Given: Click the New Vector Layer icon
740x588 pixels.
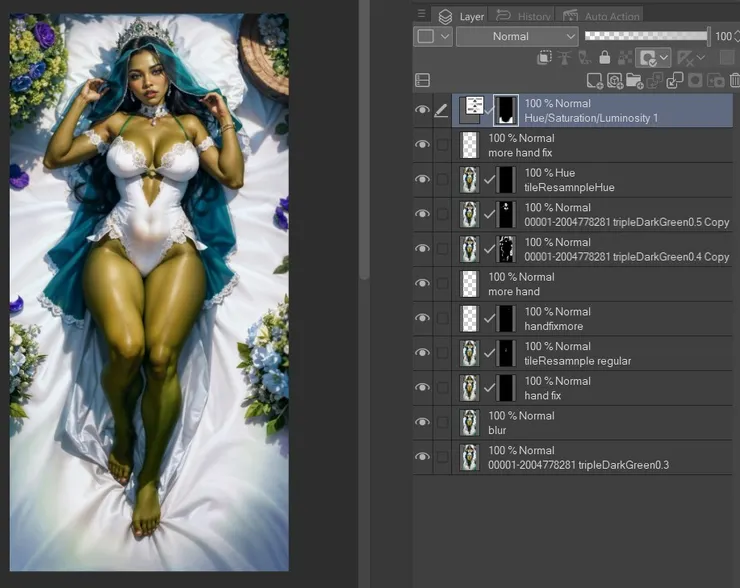Looking at the screenshot, I should [615, 80].
